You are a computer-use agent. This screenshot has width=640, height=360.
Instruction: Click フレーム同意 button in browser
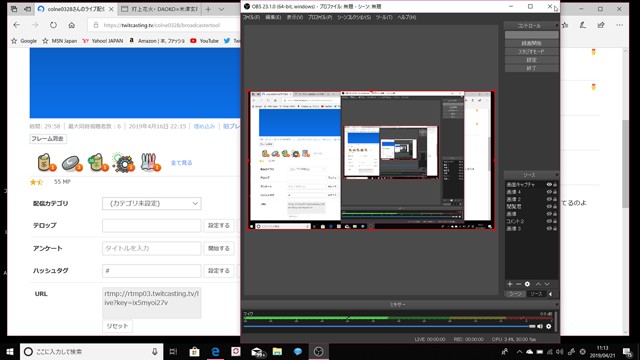tap(48, 139)
